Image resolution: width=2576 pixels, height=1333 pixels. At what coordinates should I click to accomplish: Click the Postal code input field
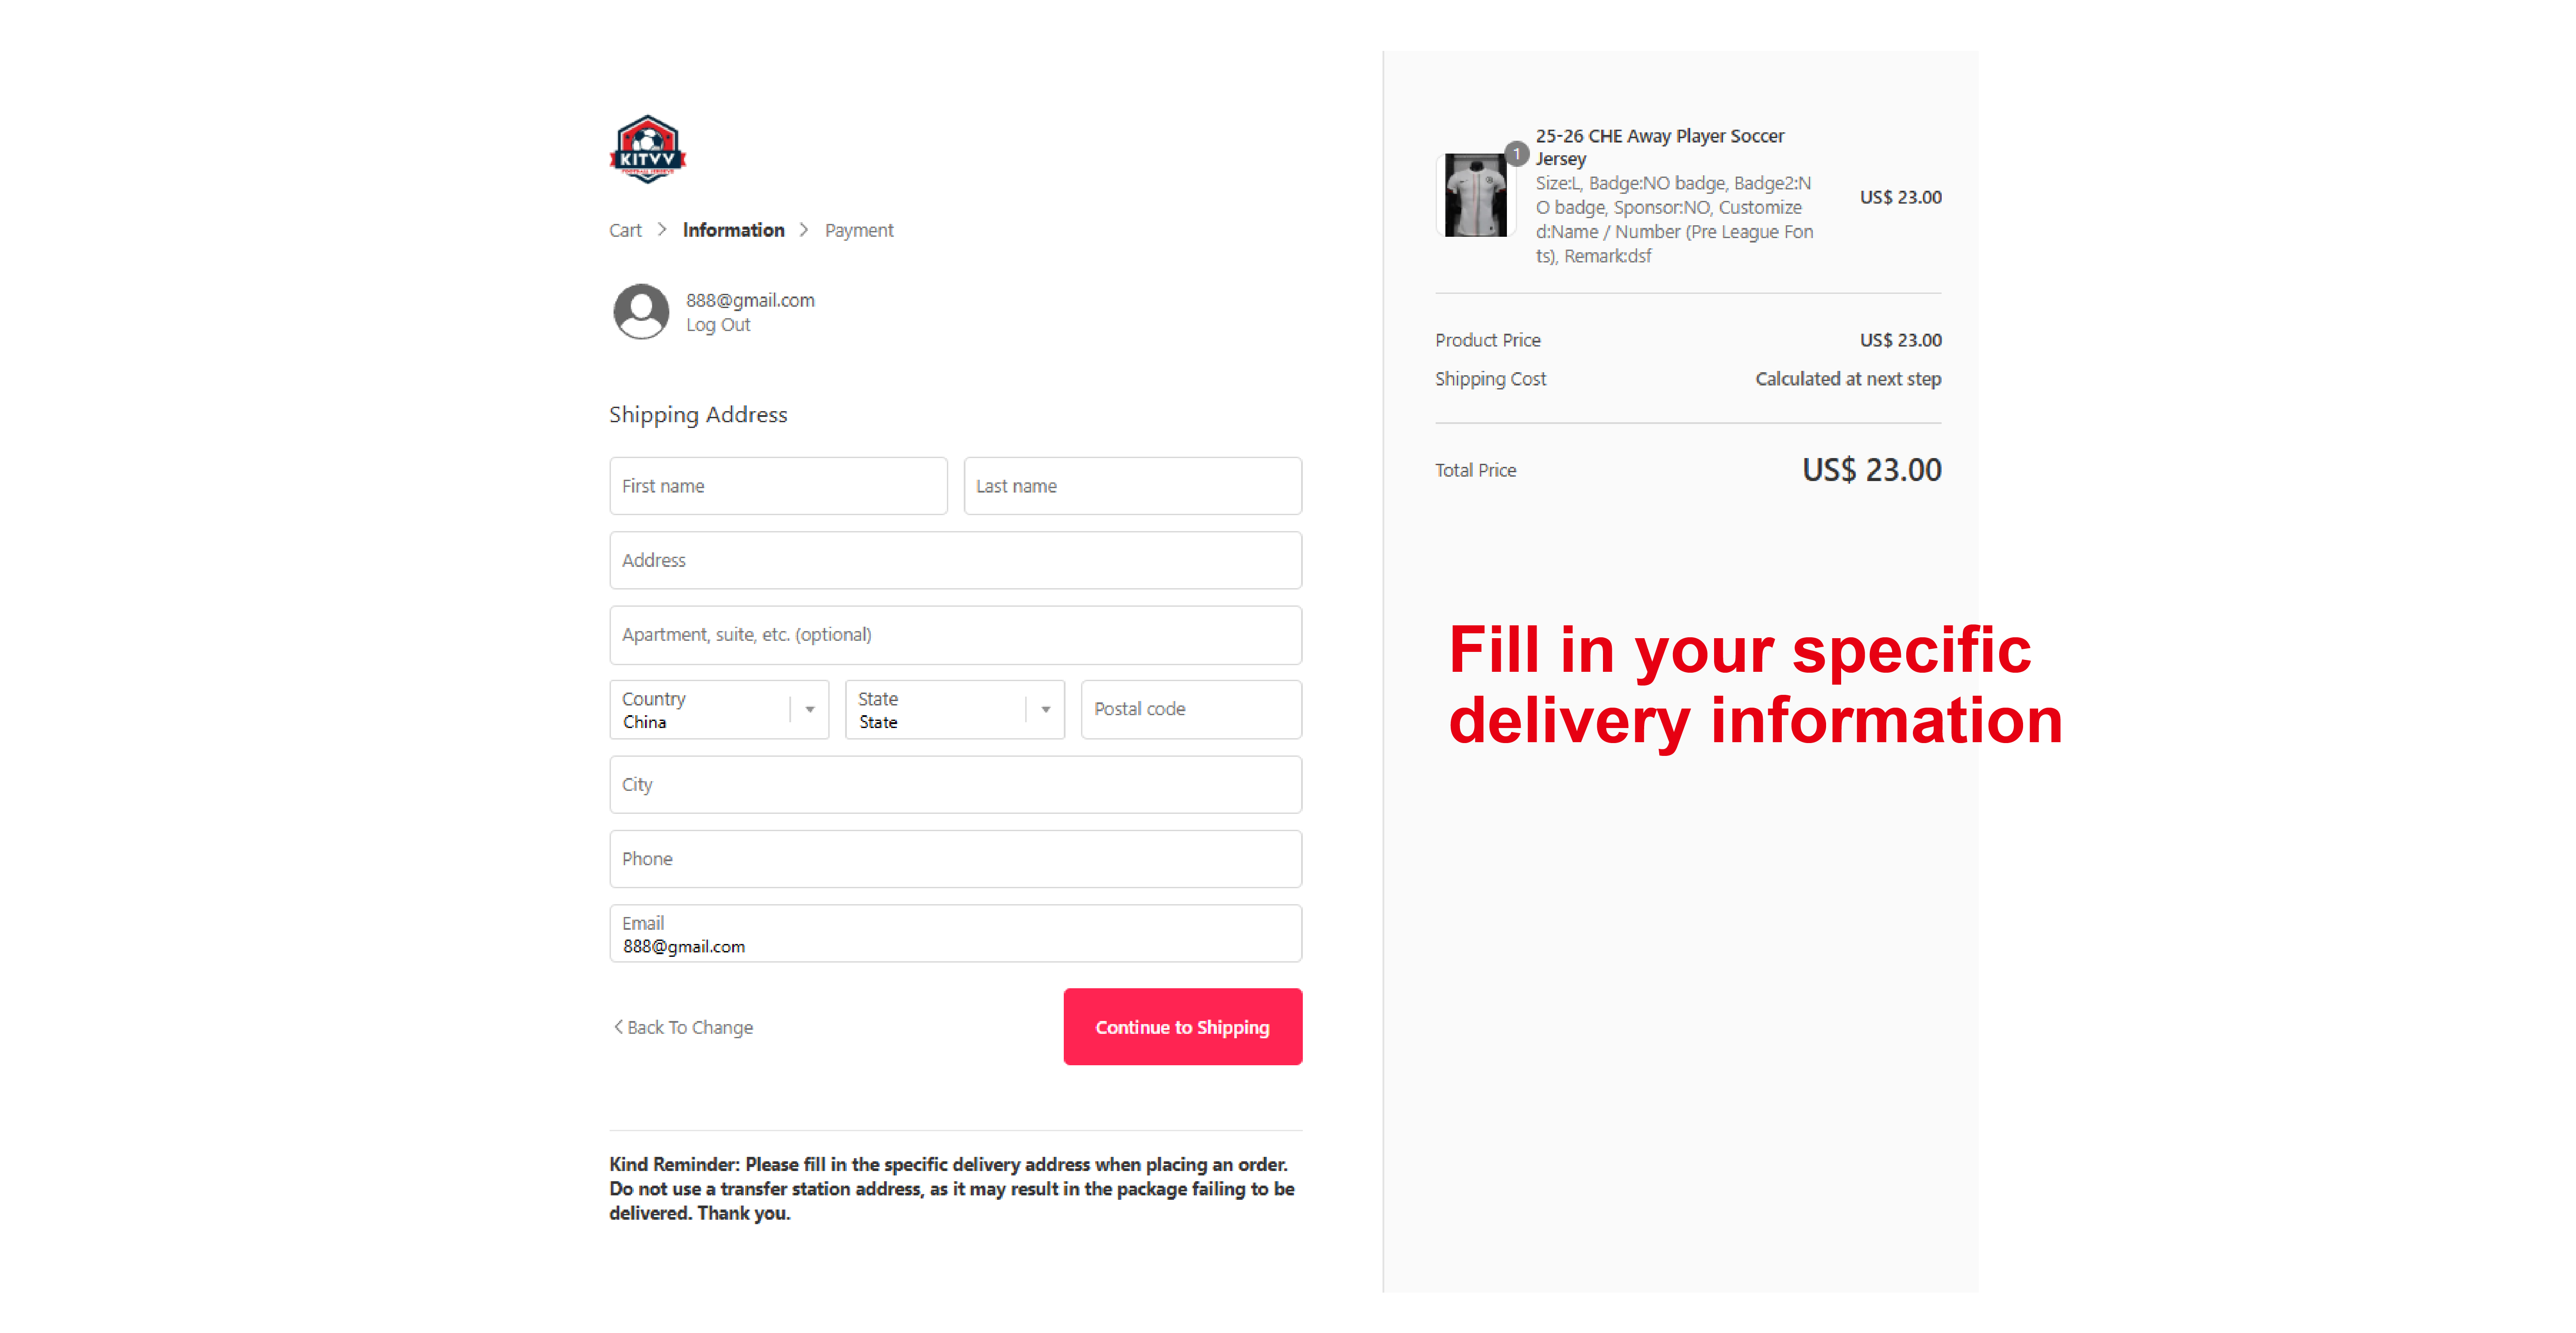click(1190, 710)
